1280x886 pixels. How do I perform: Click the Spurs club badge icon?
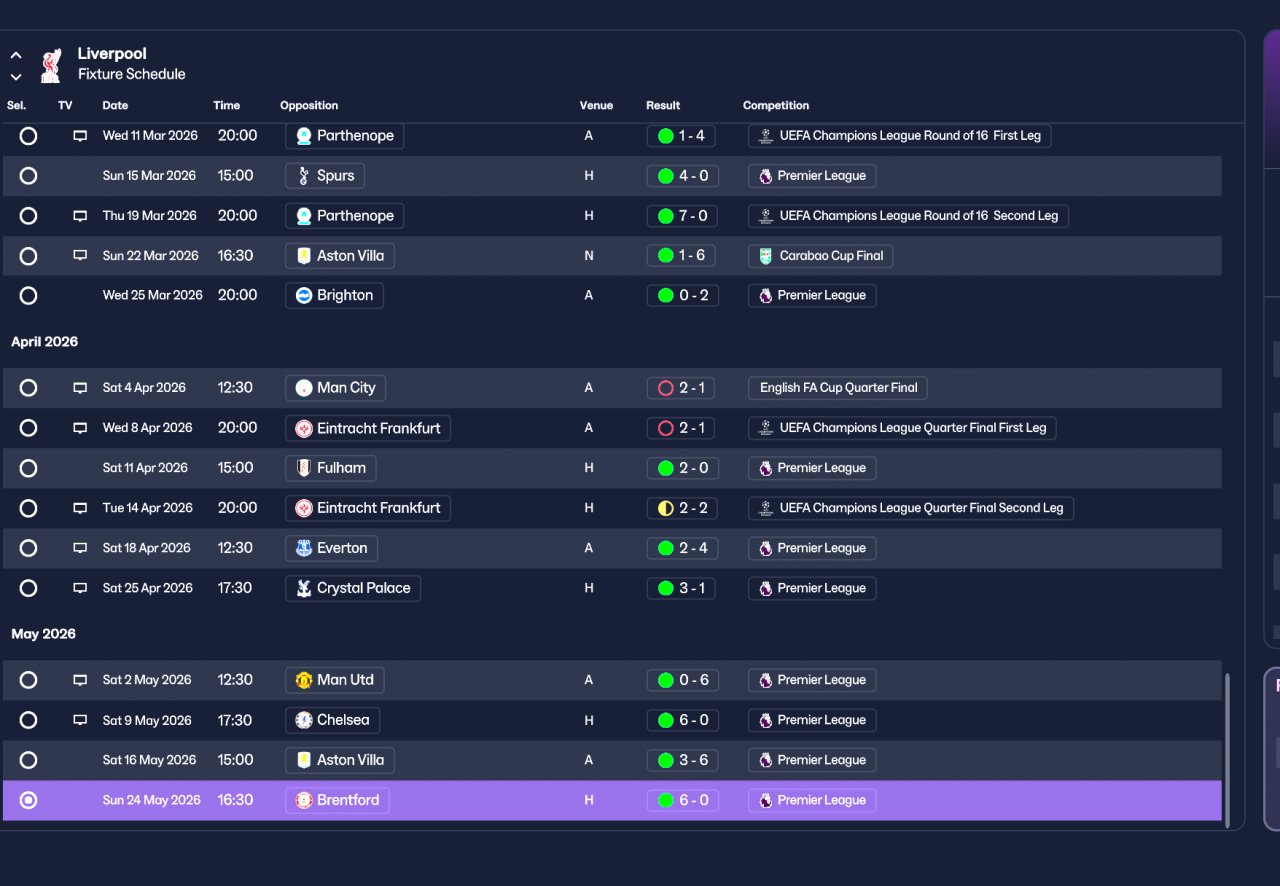tap(304, 176)
